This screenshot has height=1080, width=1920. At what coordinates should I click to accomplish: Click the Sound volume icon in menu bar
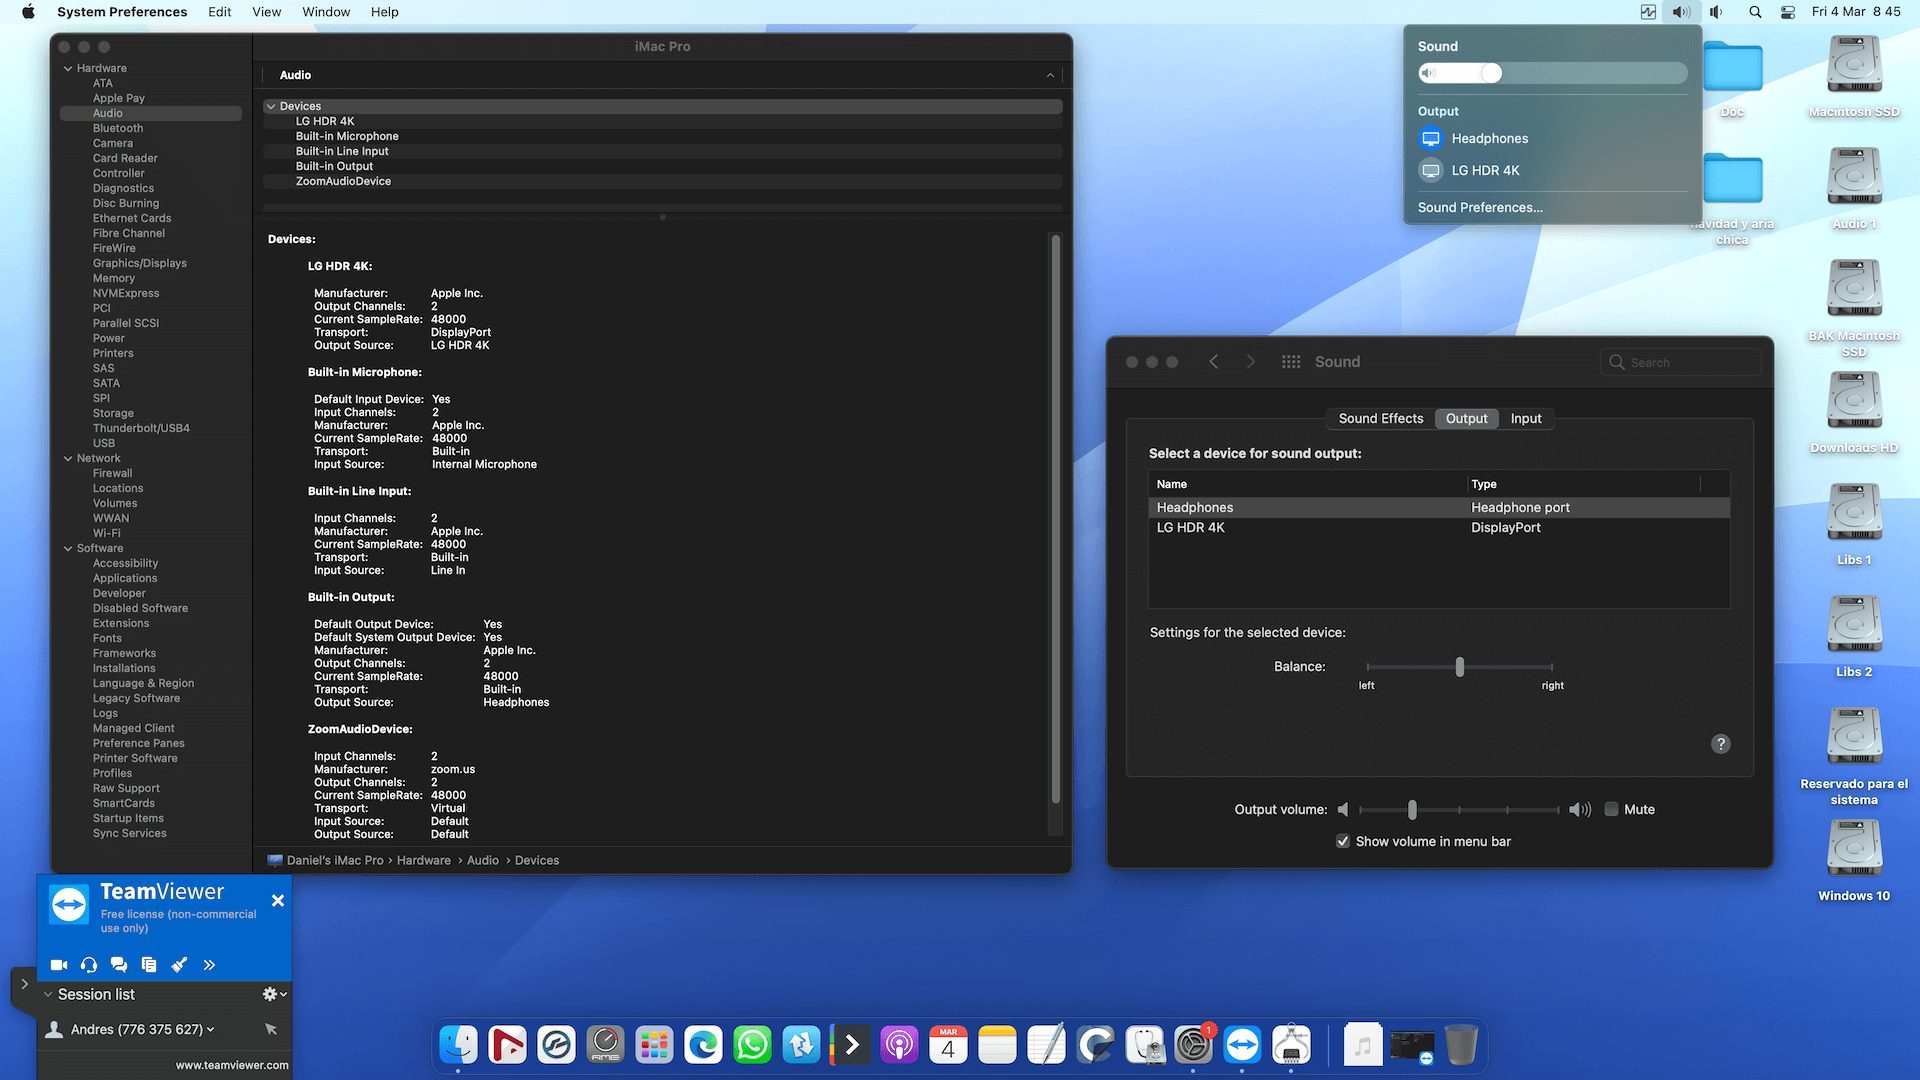point(1682,12)
